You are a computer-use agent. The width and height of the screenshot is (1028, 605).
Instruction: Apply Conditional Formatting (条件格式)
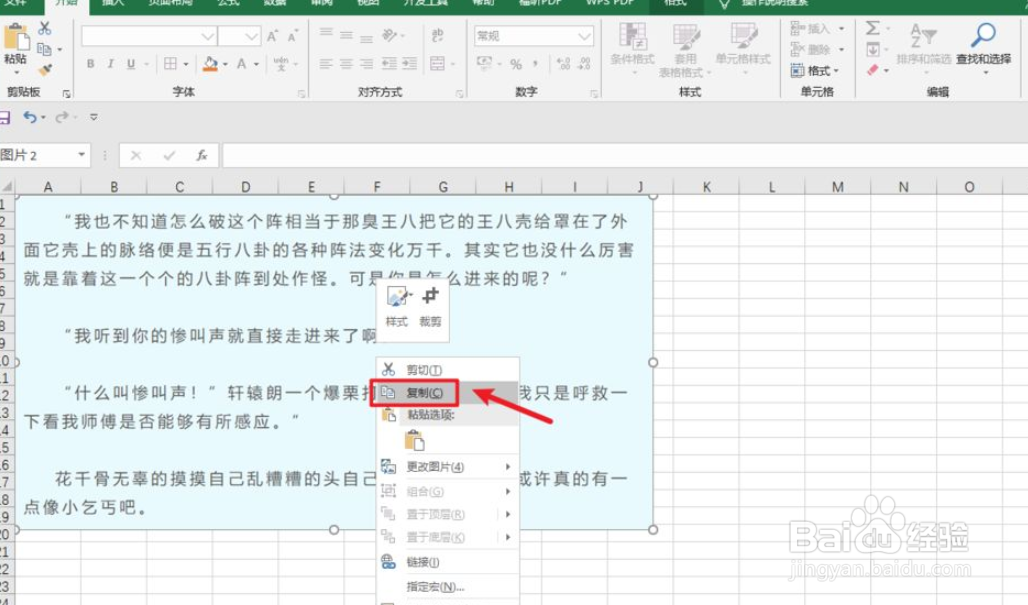(x=633, y=45)
